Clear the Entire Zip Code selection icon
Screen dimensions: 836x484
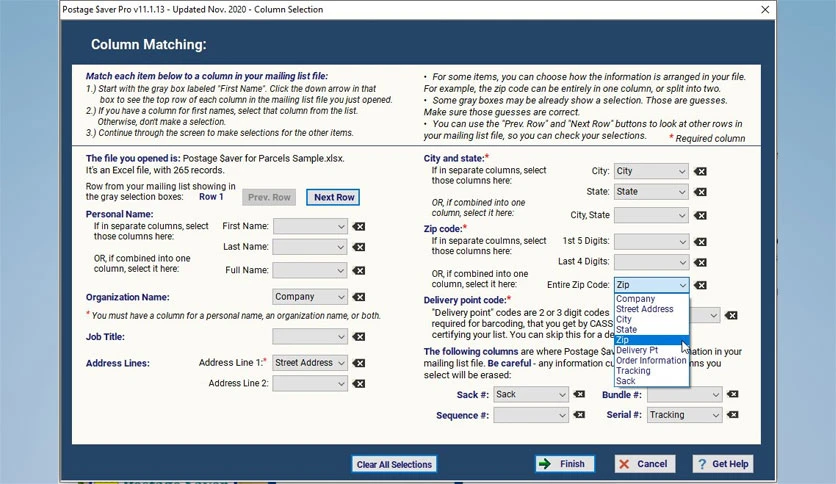click(x=700, y=285)
